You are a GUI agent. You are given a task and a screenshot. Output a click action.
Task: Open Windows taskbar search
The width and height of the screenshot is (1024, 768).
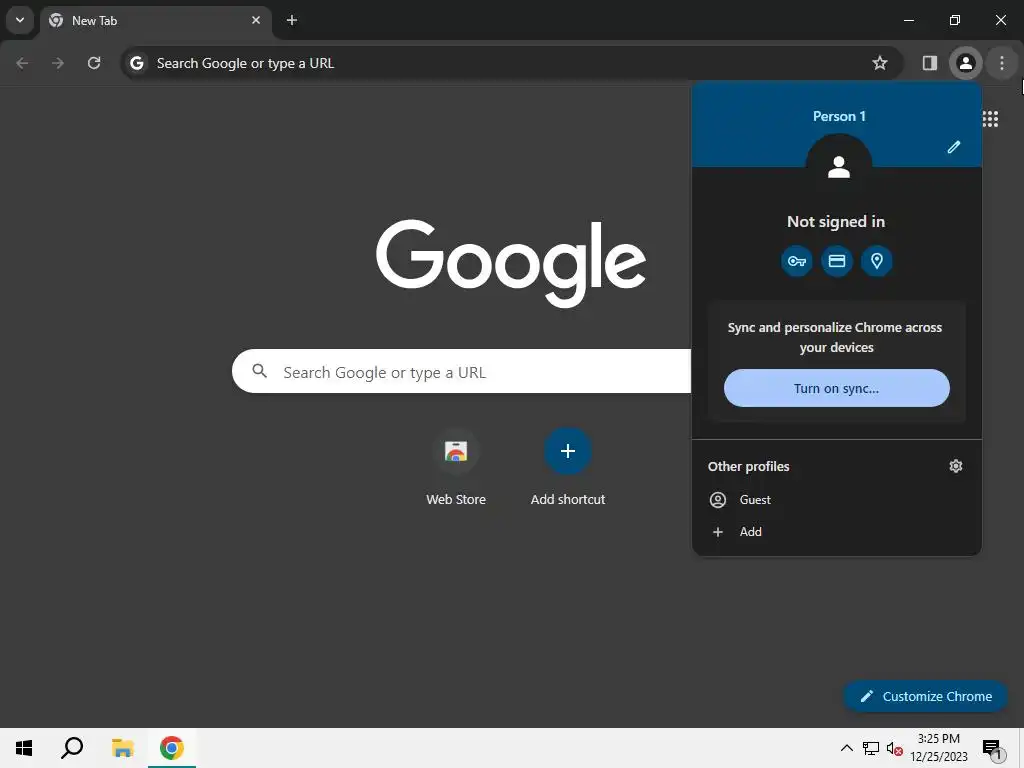[72, 748]
